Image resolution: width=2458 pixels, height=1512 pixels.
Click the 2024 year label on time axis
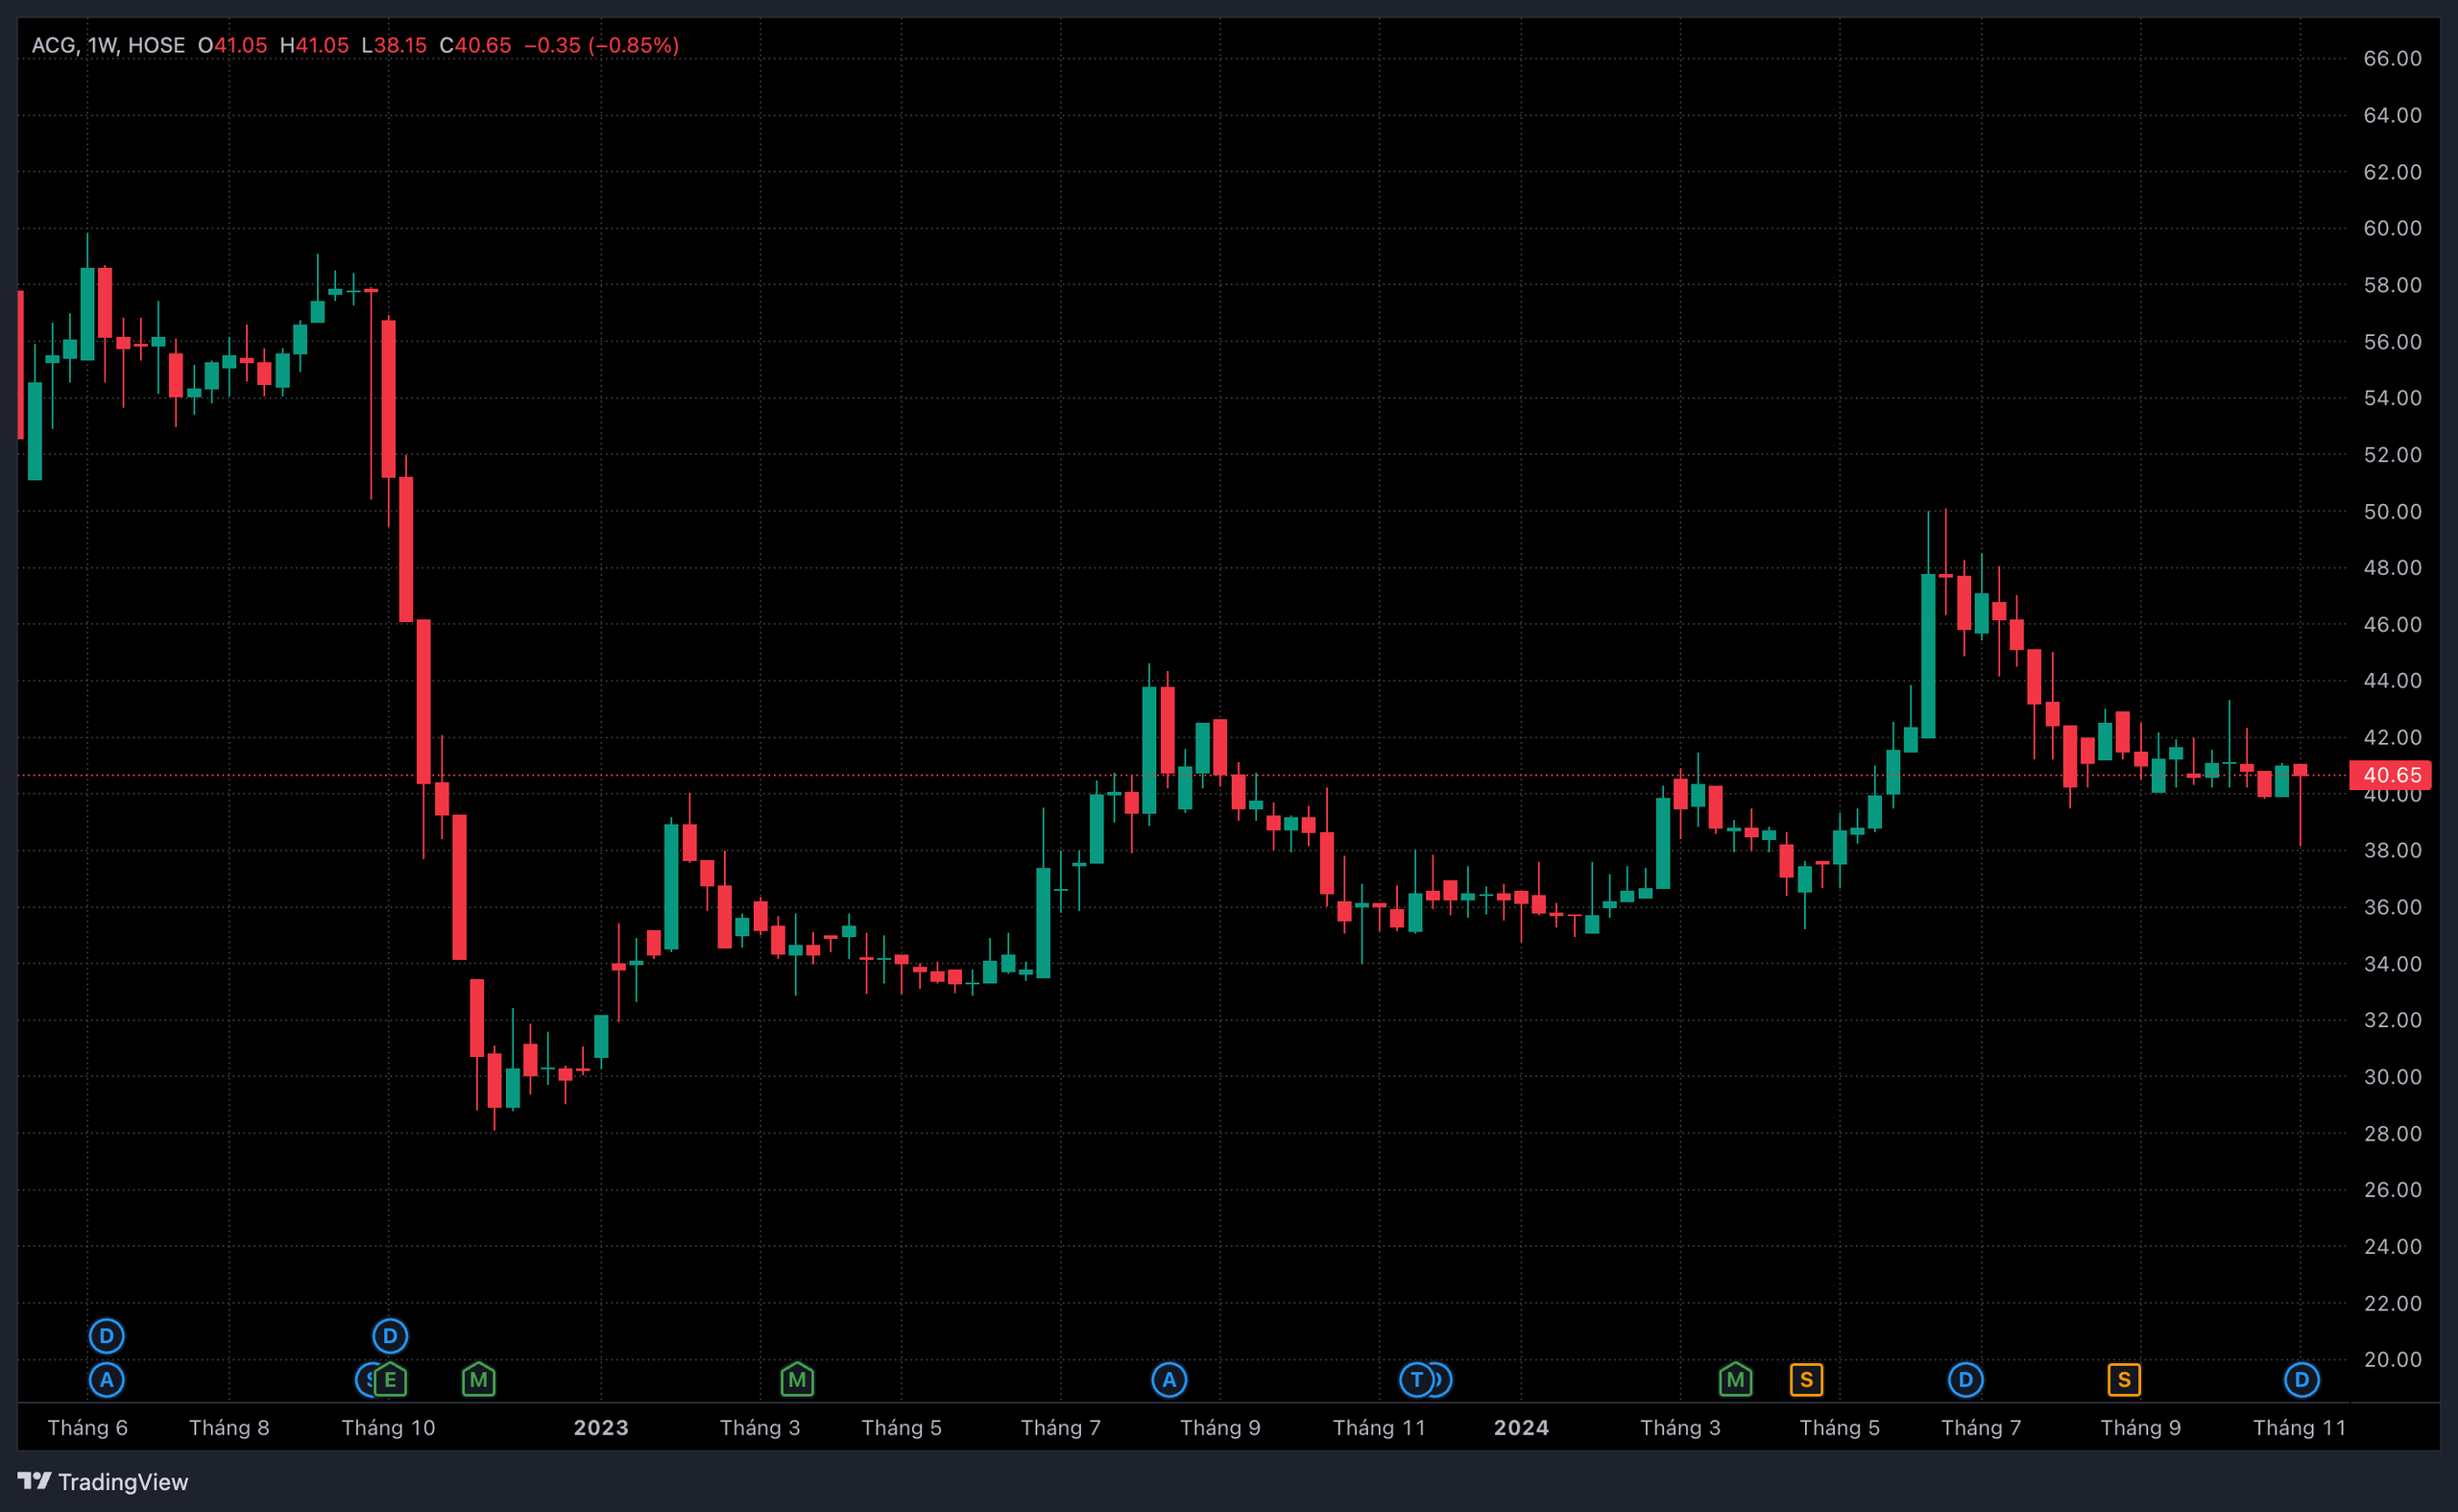coord(1521,1427)
